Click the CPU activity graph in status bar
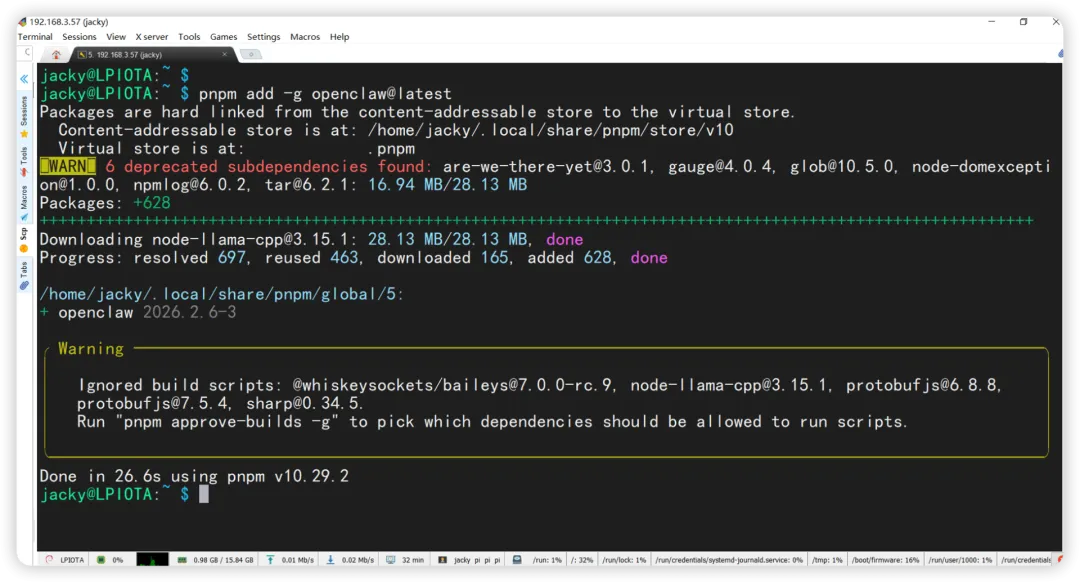The height and width of the screenshot is (582, 1080). [152, 559]
